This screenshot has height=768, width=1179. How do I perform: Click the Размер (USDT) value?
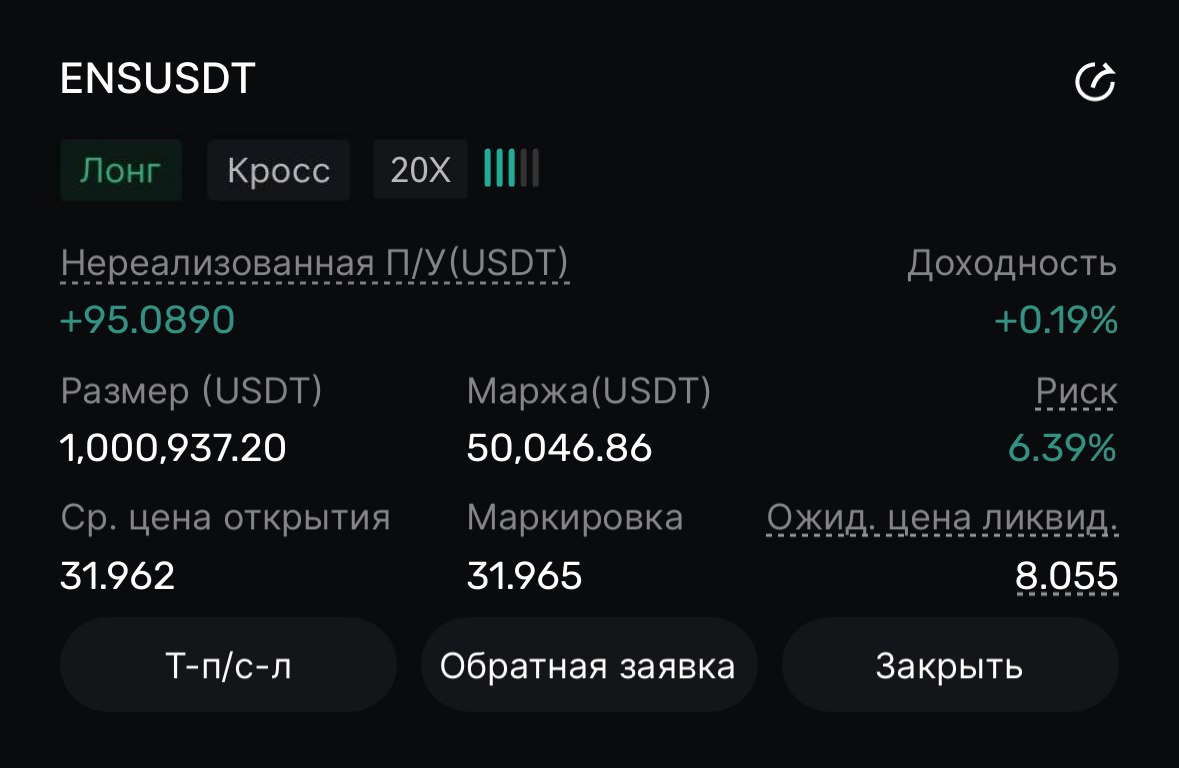point(173,449)
